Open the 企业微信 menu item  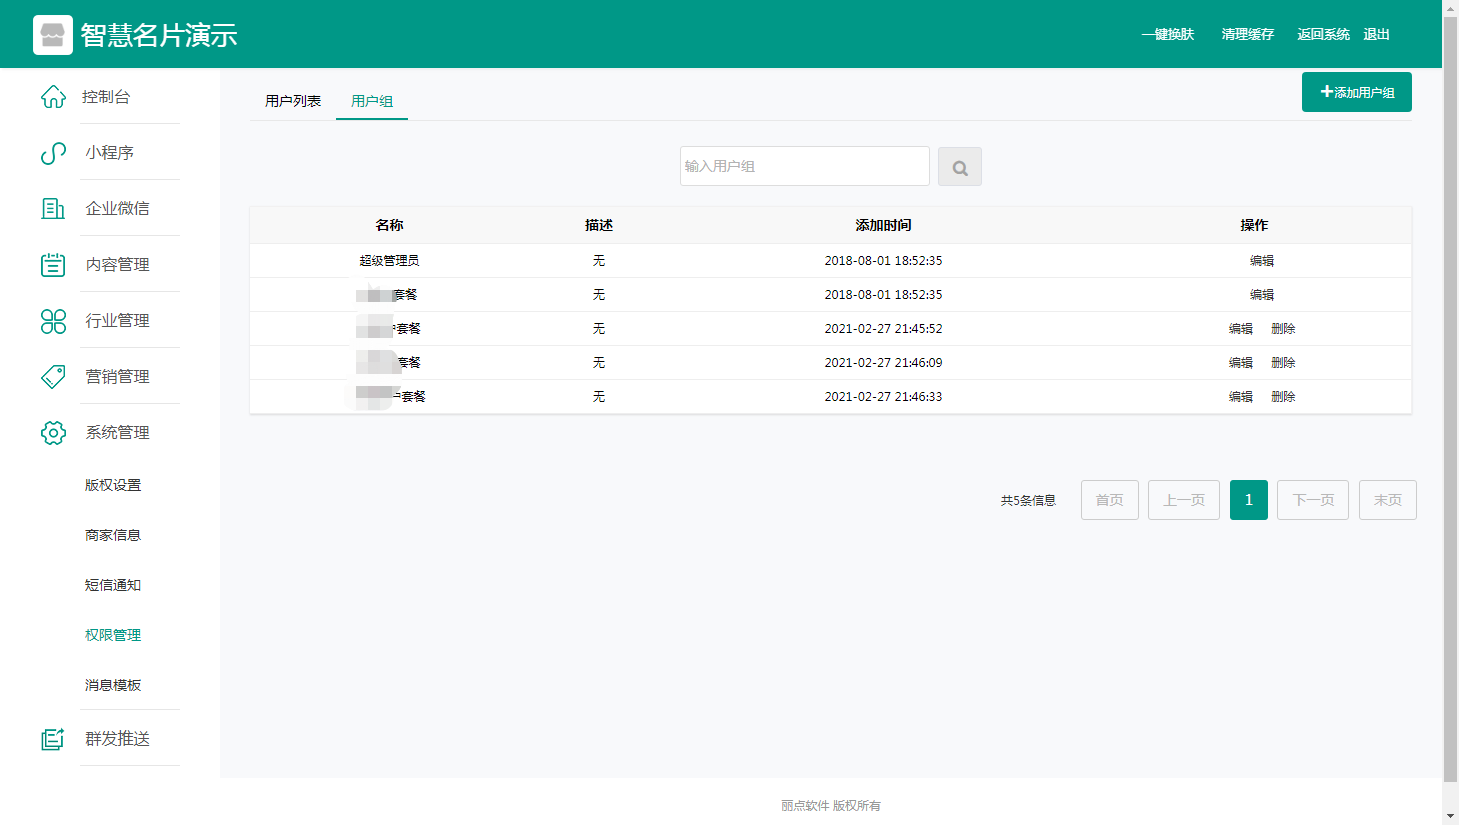tap(118, 208)
